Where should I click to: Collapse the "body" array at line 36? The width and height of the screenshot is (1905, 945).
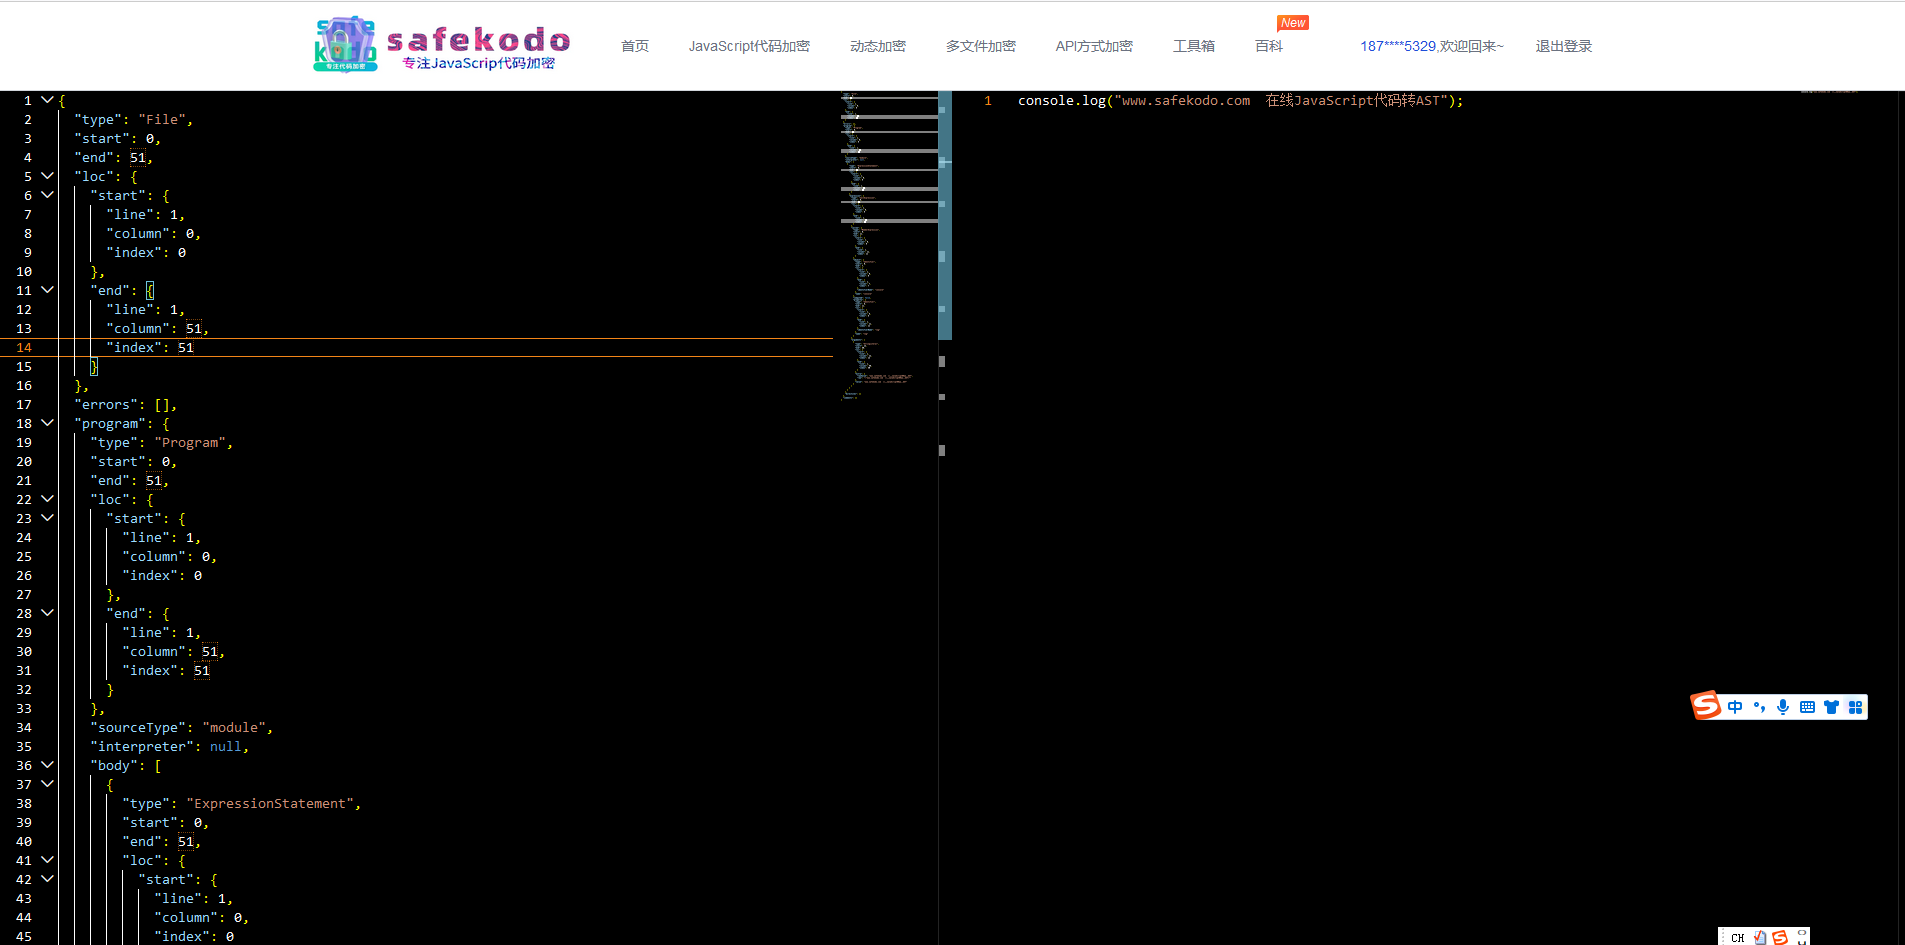point(47,765)
